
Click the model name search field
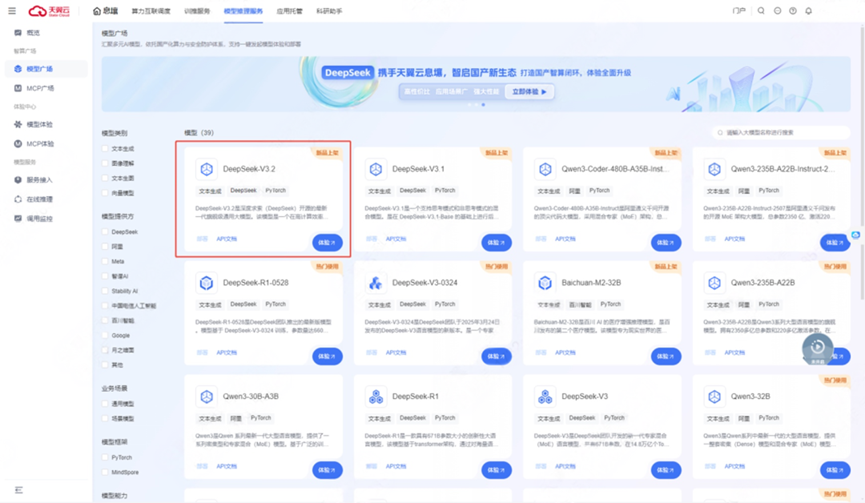coord(781,132)
